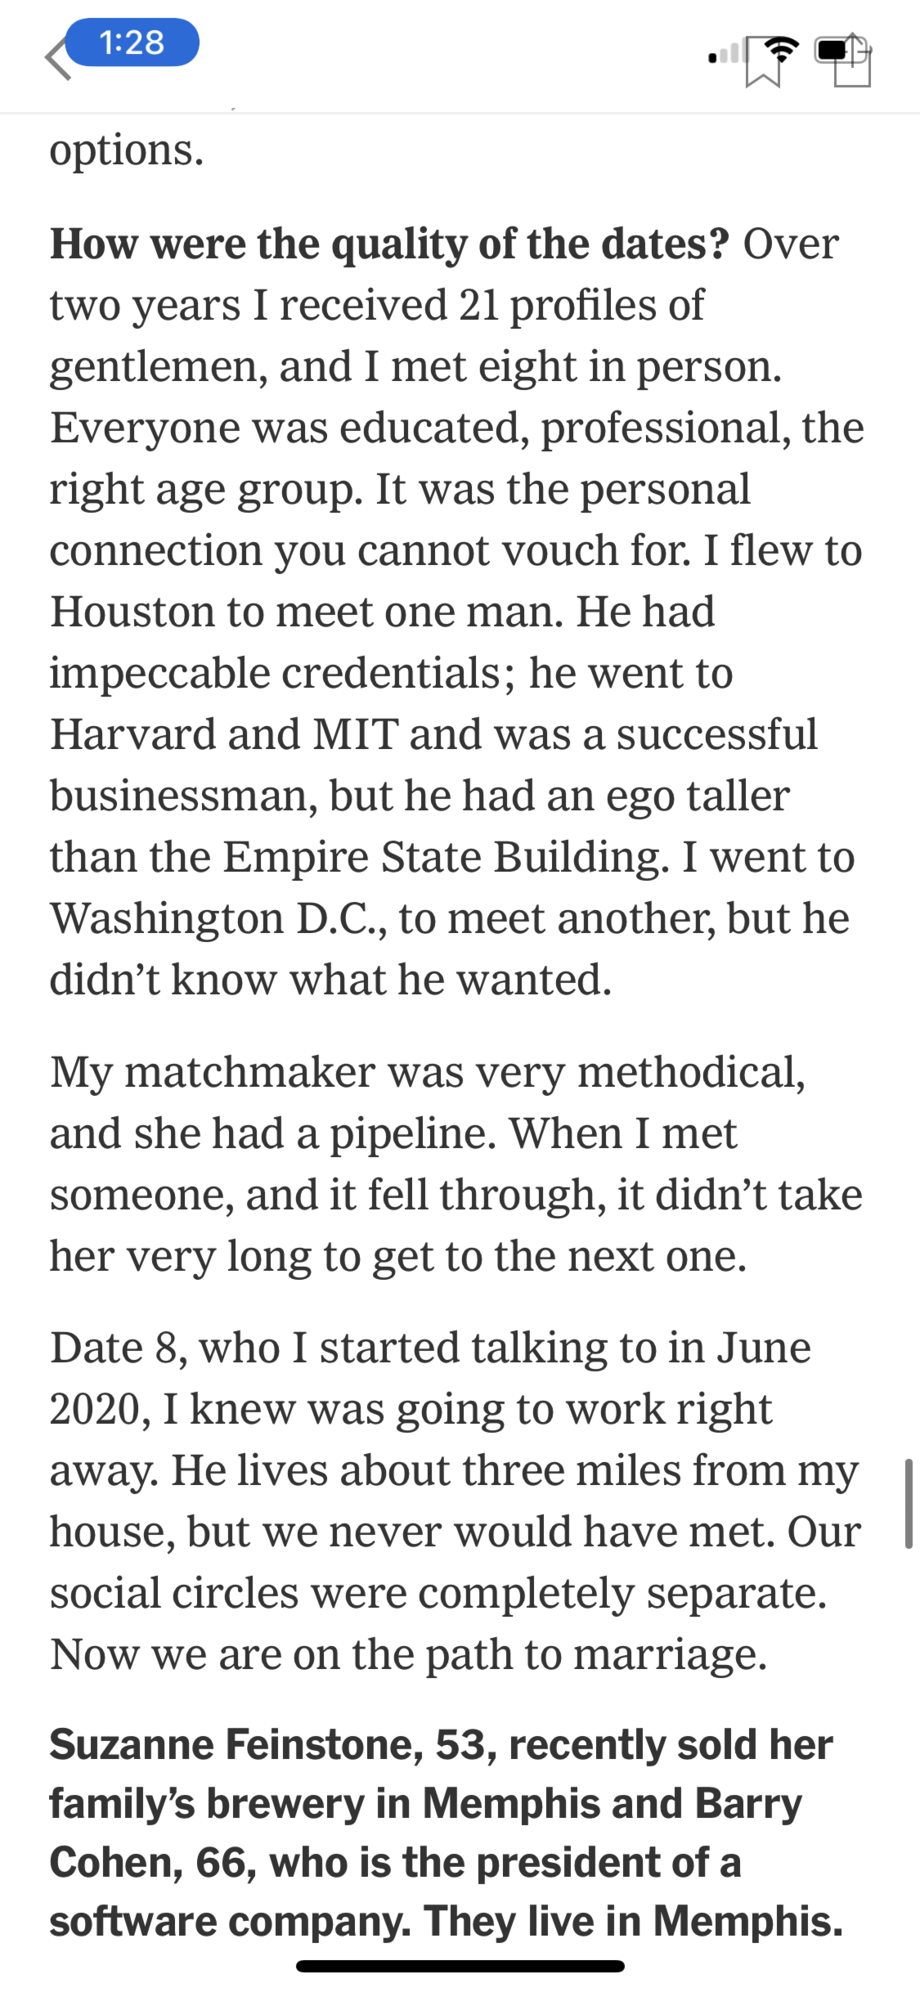Tap the phrase "Harvard and MIT"

click(x=224, y=734)
